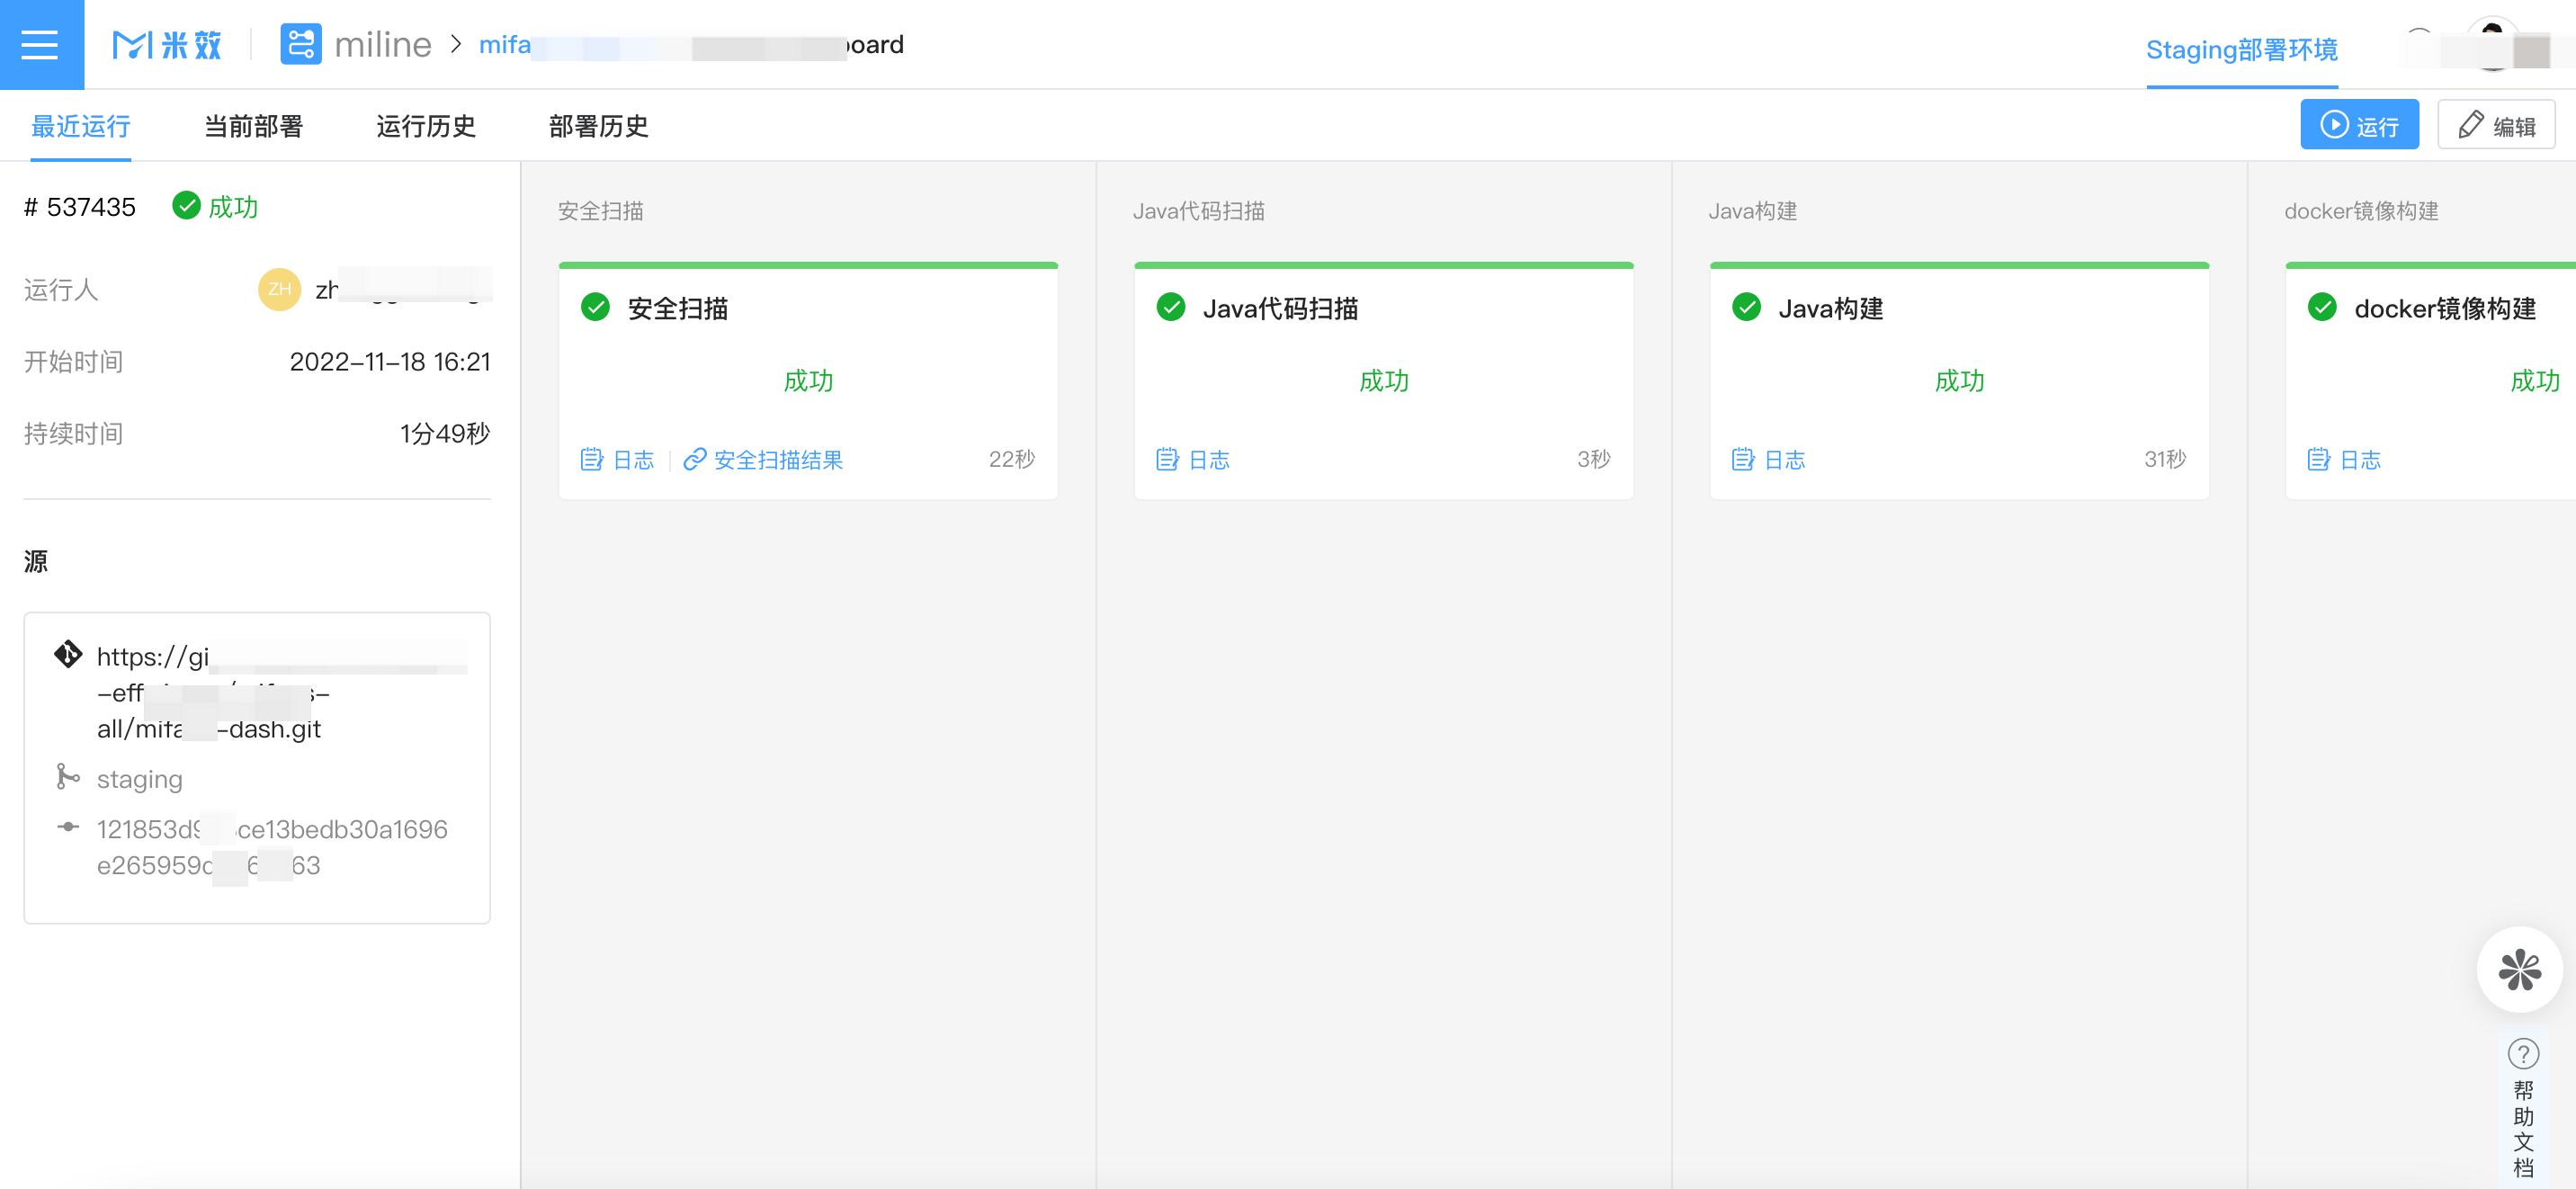Viewport: 2576px width, 1189px height.
Task: Switch to the 当前部署 tab
Action: [x=253, y=126]
